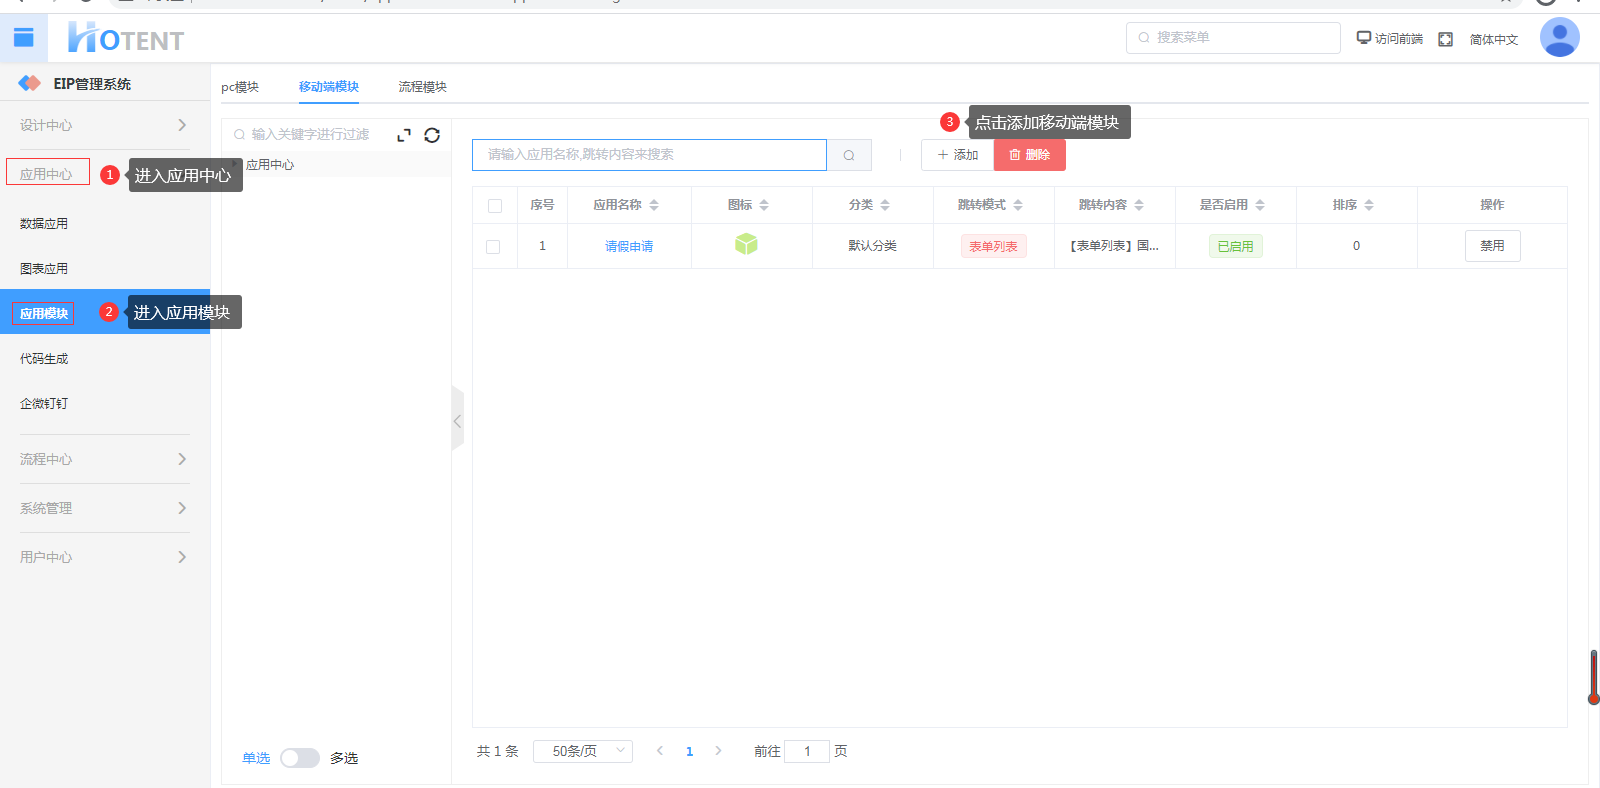Image resolution: width=1600 pixels, height=788 pixels.
Task: Sort by 应用名称 column sort arrows
Action: point(654,205)
